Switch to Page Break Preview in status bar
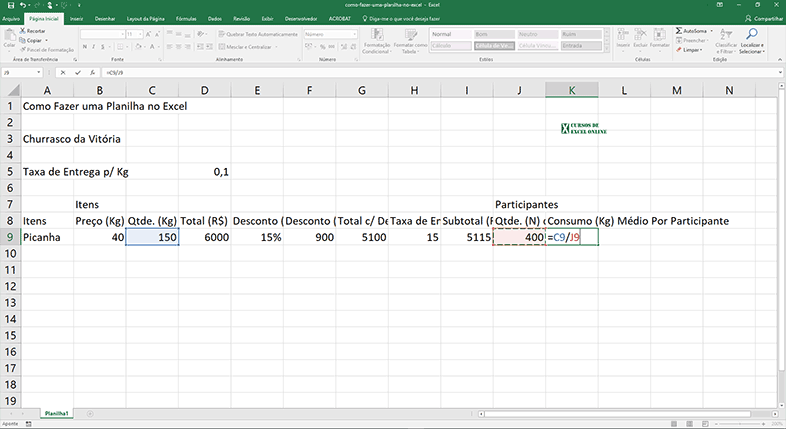The image size is (786, 429). point(705,424)
